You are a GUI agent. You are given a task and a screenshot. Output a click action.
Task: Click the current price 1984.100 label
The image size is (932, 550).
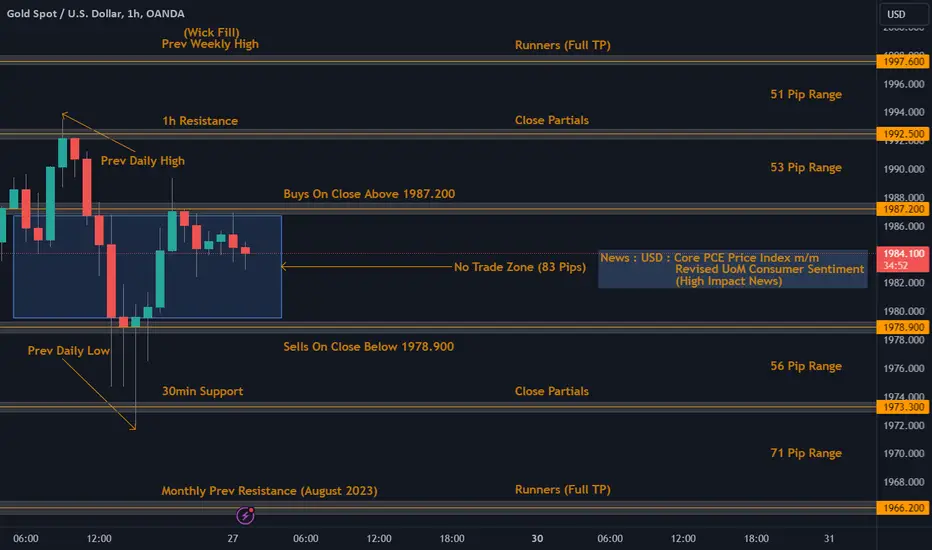click(x=902, y=259)
